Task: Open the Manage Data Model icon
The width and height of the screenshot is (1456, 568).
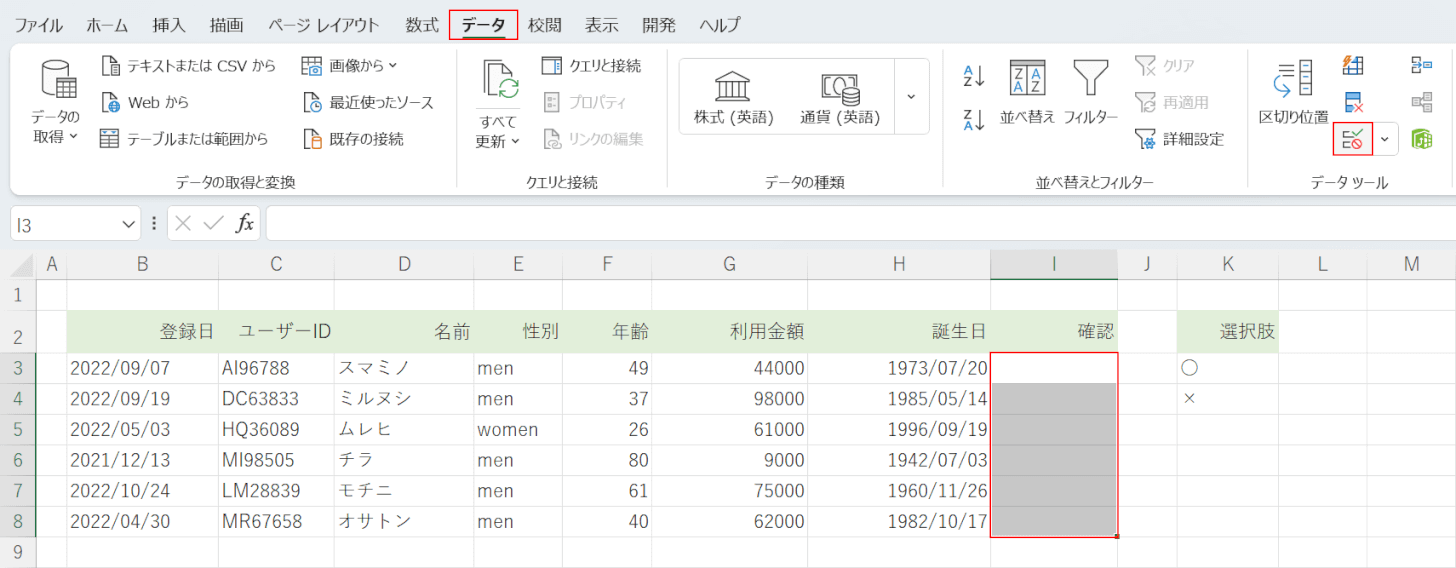Action: click(x=1421, y=139)
